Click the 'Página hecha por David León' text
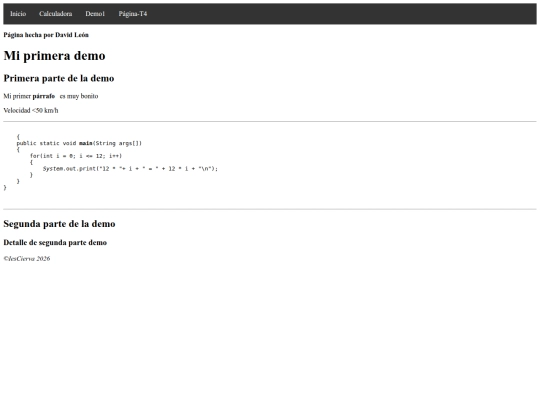Viewport: 540px width, 405px height. (x=46, y=35)
